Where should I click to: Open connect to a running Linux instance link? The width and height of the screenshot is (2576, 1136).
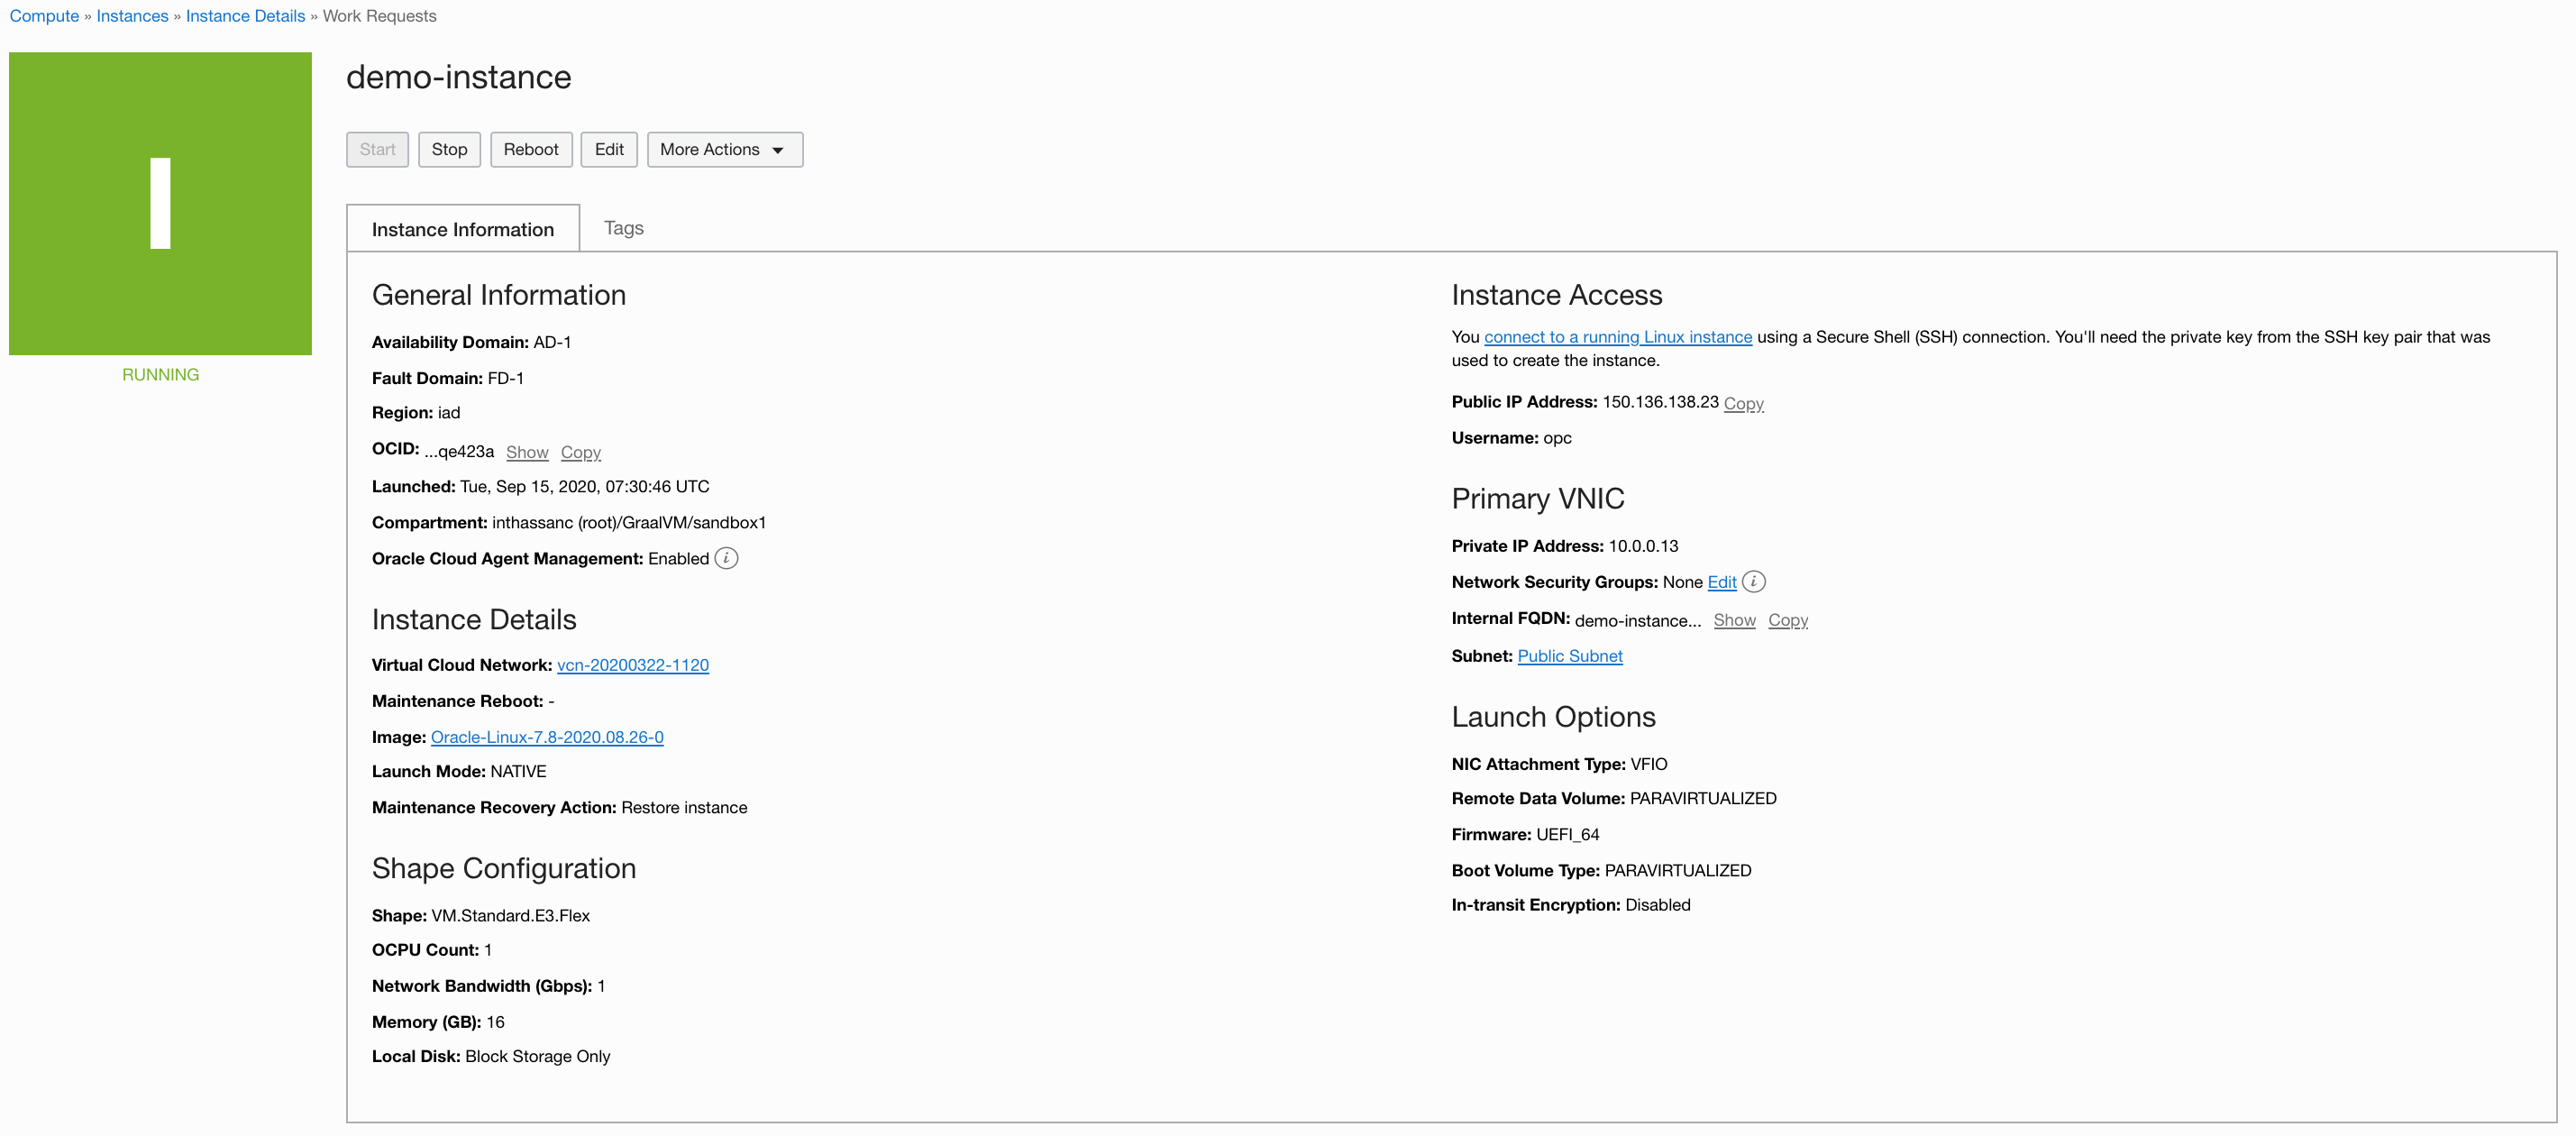pyautogui.click(x=1617, y=337)
